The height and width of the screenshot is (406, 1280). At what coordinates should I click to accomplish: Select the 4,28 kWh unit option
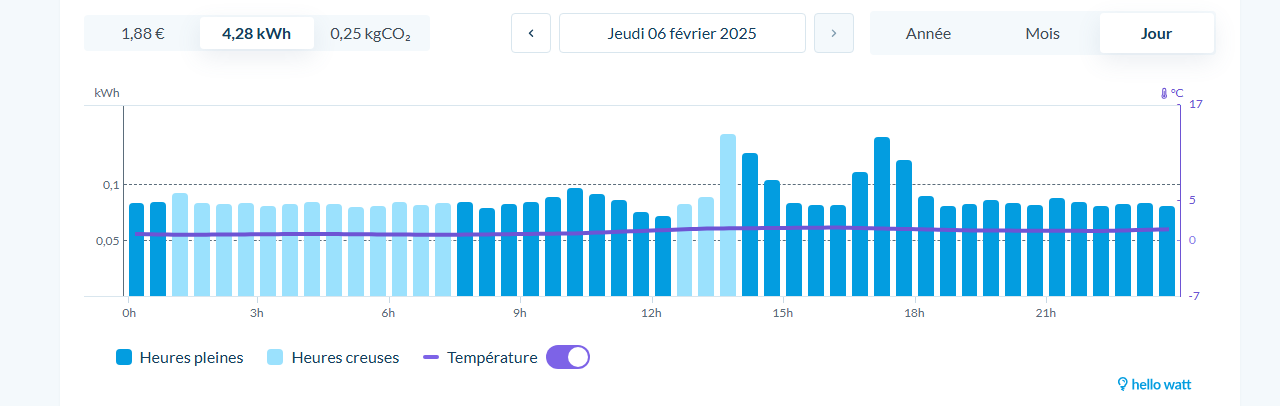(x=257, y=33)
